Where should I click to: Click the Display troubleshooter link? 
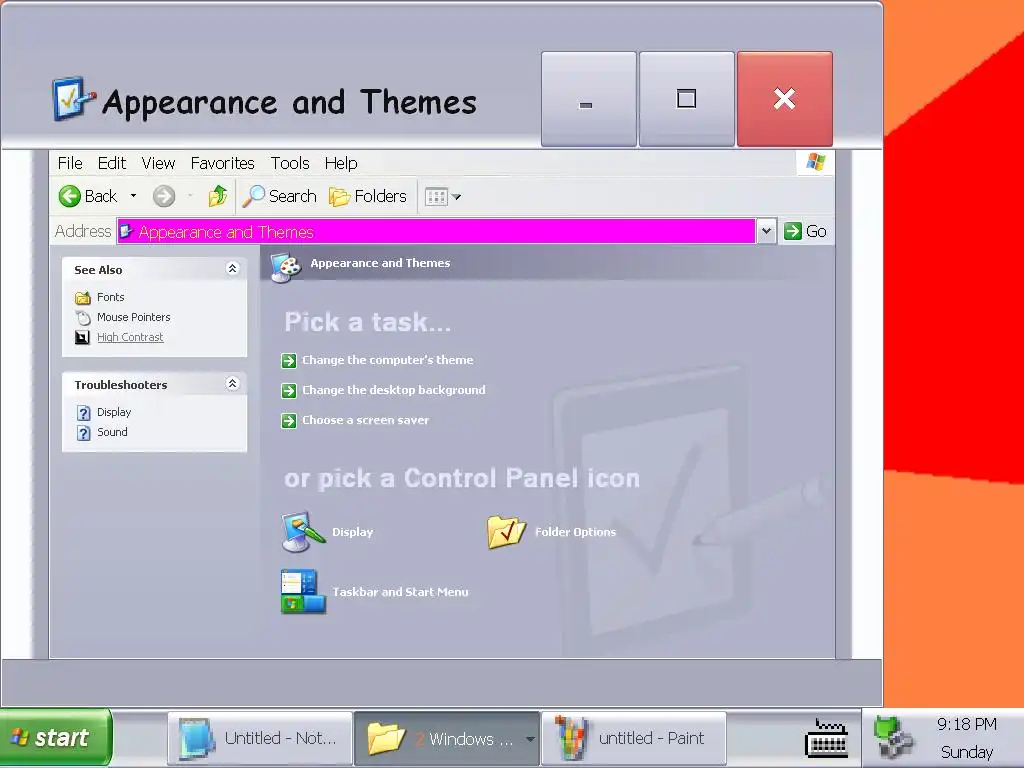tap(114, 412)
